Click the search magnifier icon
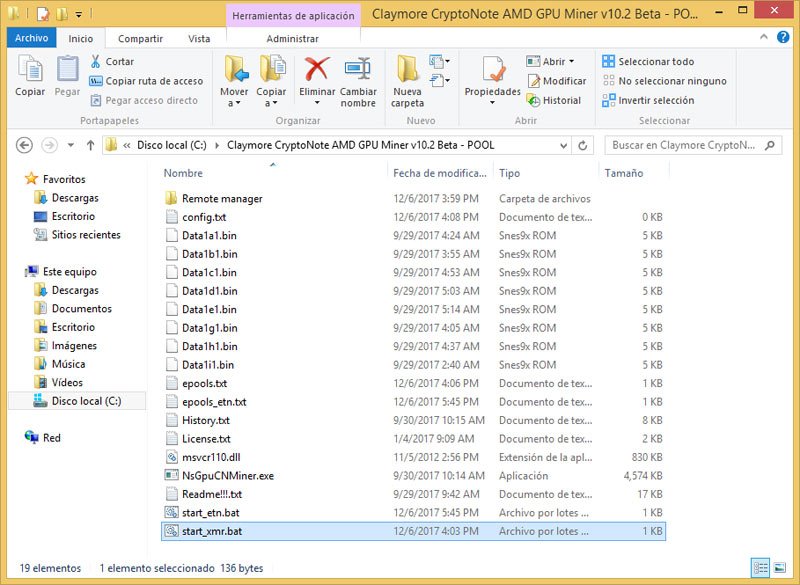 769,145
